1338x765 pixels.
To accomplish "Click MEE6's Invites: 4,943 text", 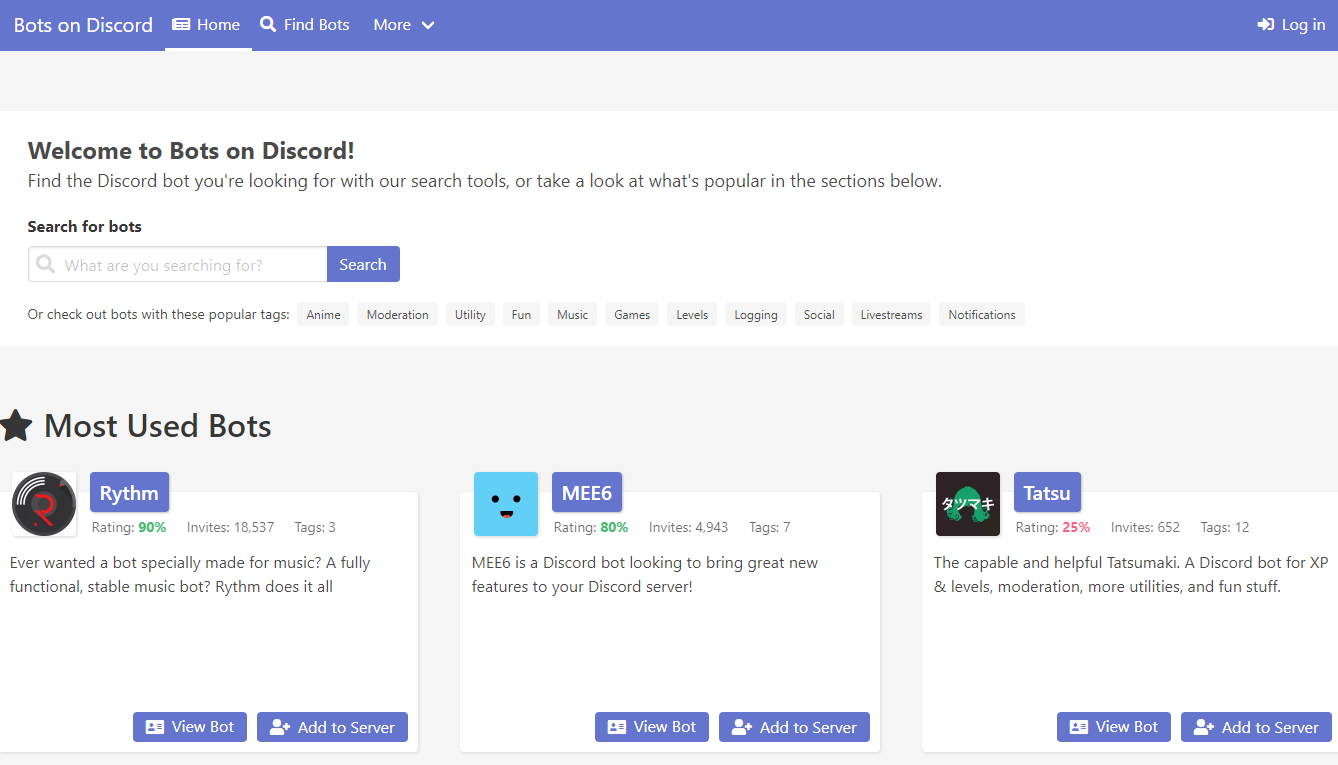I will (688, 527).
